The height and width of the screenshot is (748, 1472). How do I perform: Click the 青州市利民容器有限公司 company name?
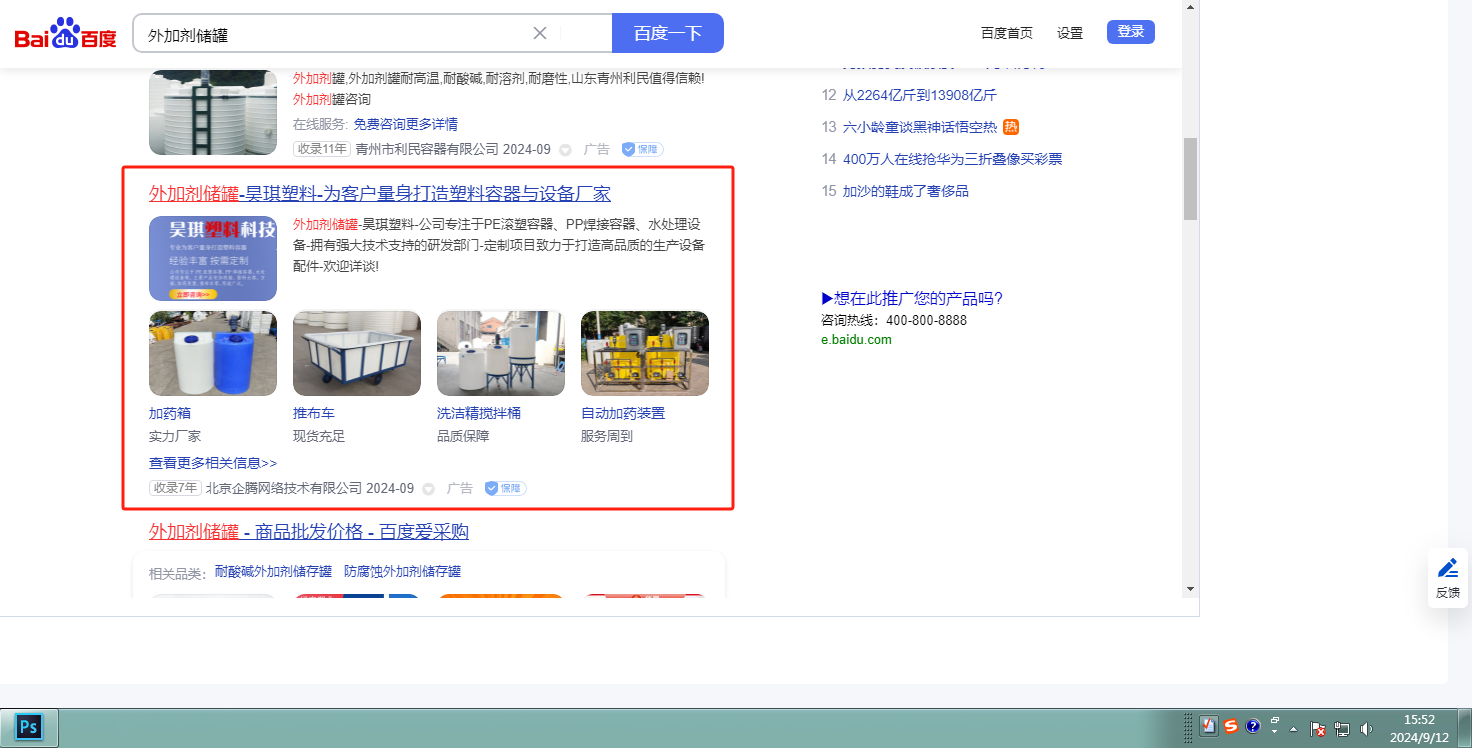coord(427,149)
